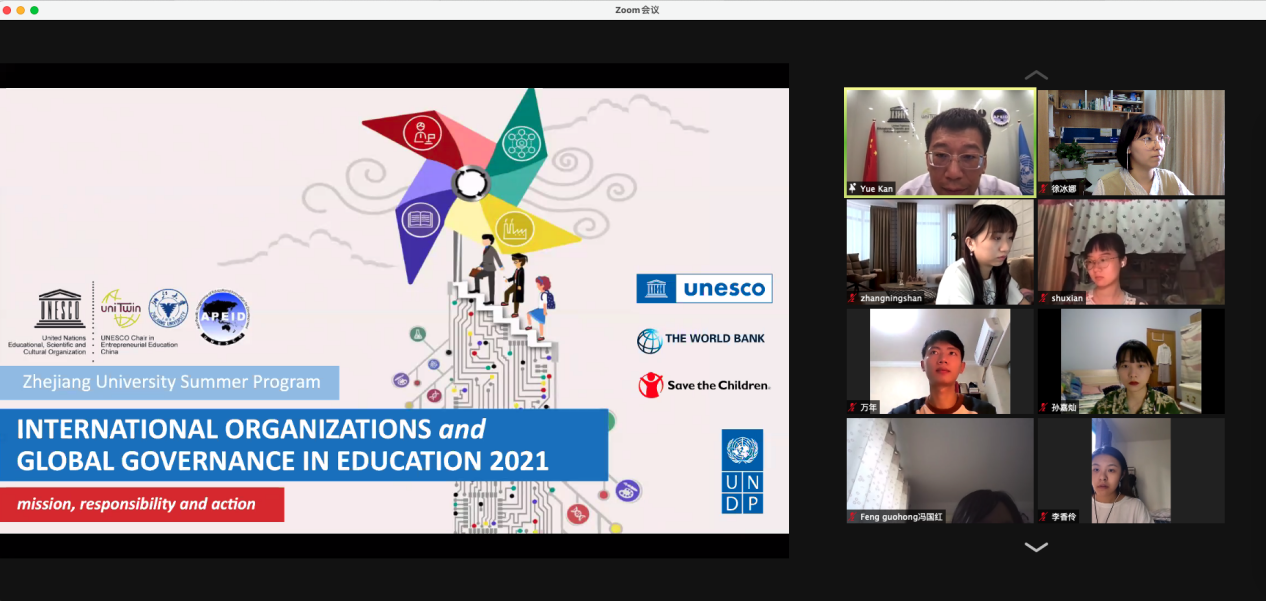The width and height of the screenshot is (1266, 601).
Task: Click zhangningshan's muted microphone icon
Action: click(853, 298)
